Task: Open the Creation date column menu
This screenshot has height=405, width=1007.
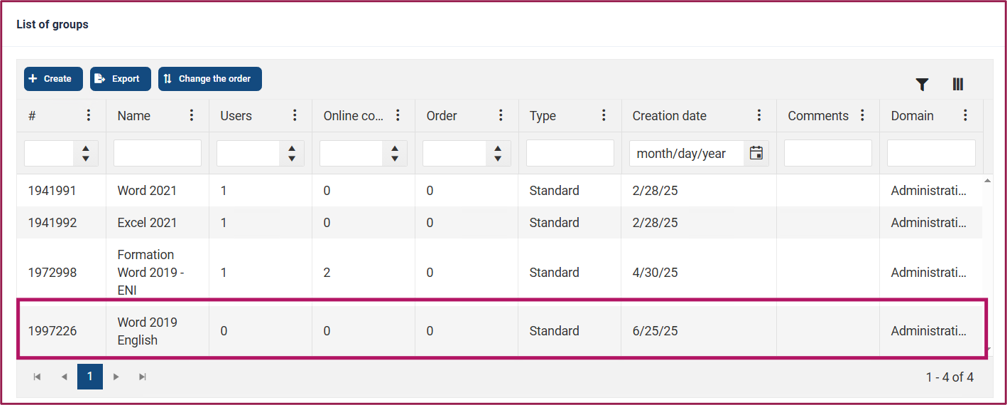Action: click(x=759, y=116)
